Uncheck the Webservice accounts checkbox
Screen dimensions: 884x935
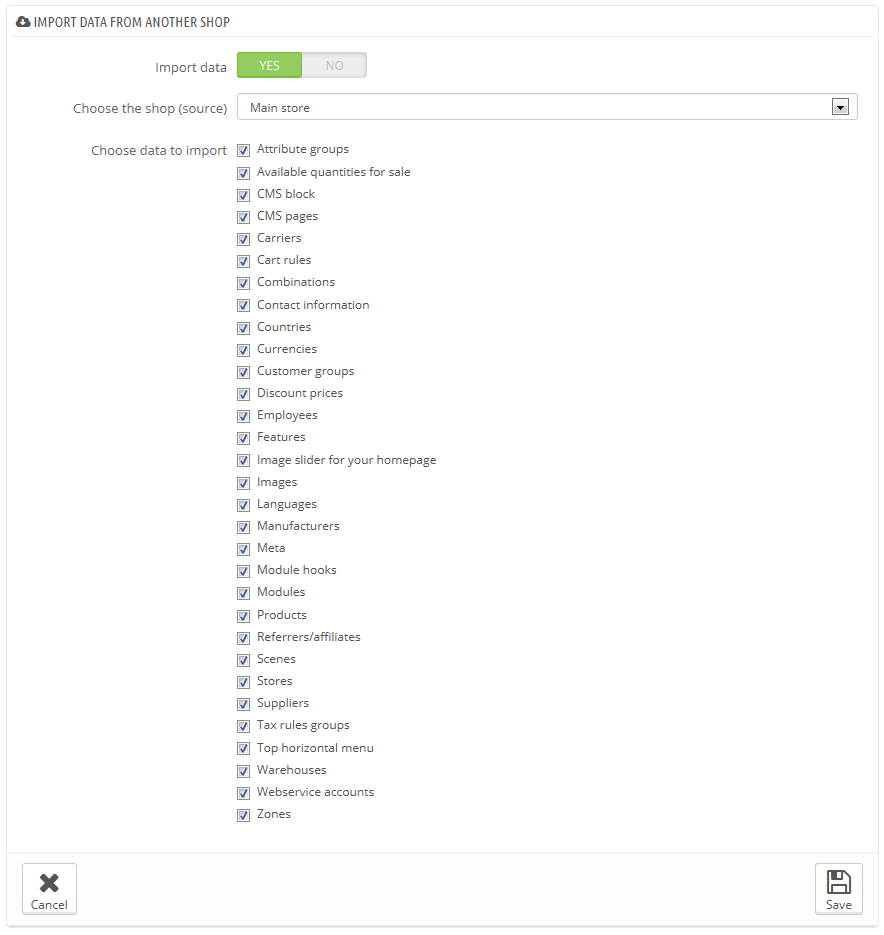pos(243,793)
